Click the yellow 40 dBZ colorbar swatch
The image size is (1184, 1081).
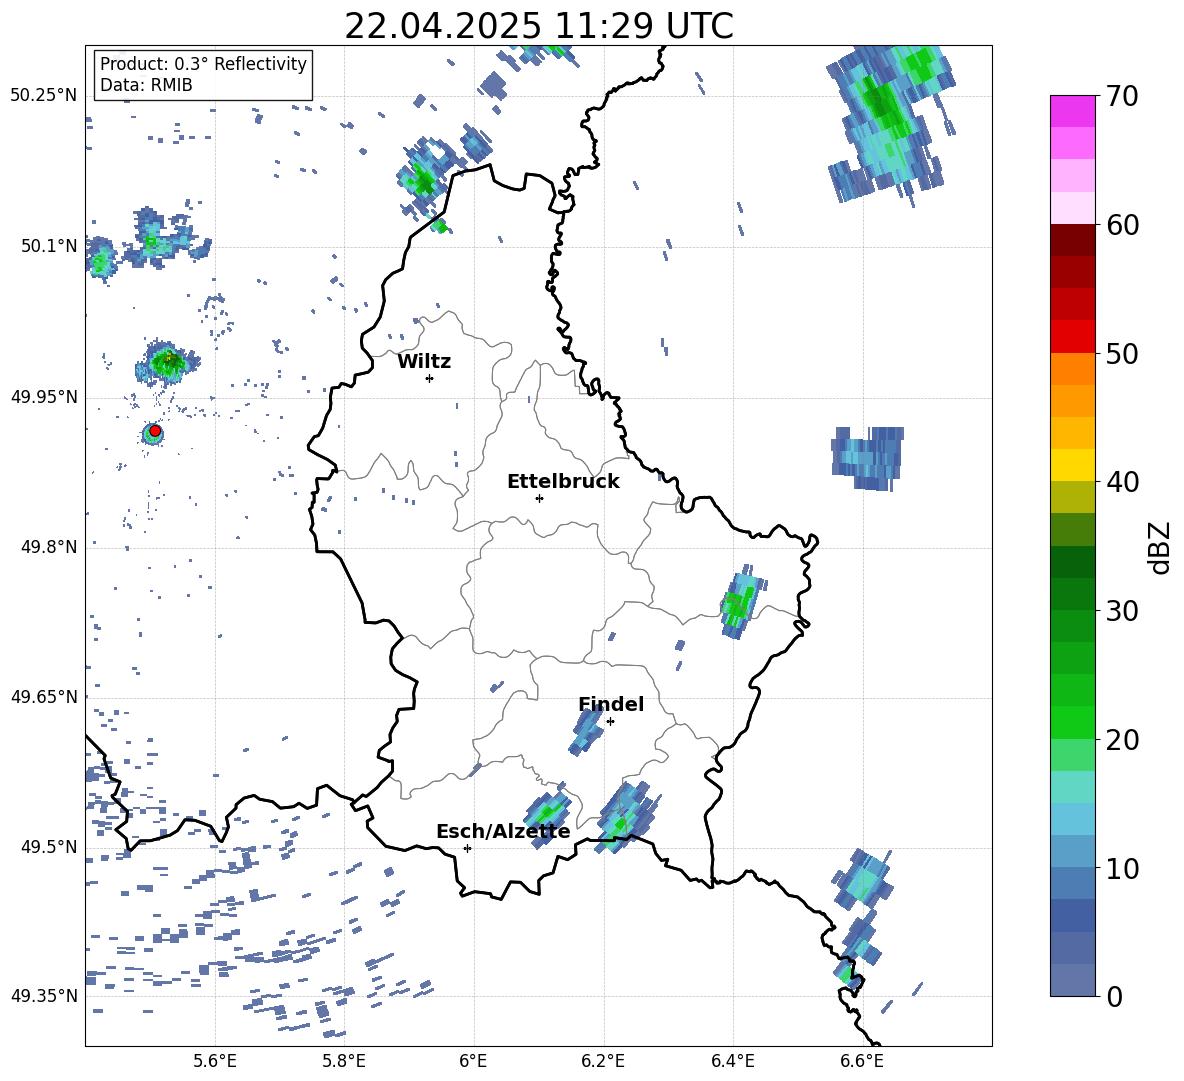1072,465
